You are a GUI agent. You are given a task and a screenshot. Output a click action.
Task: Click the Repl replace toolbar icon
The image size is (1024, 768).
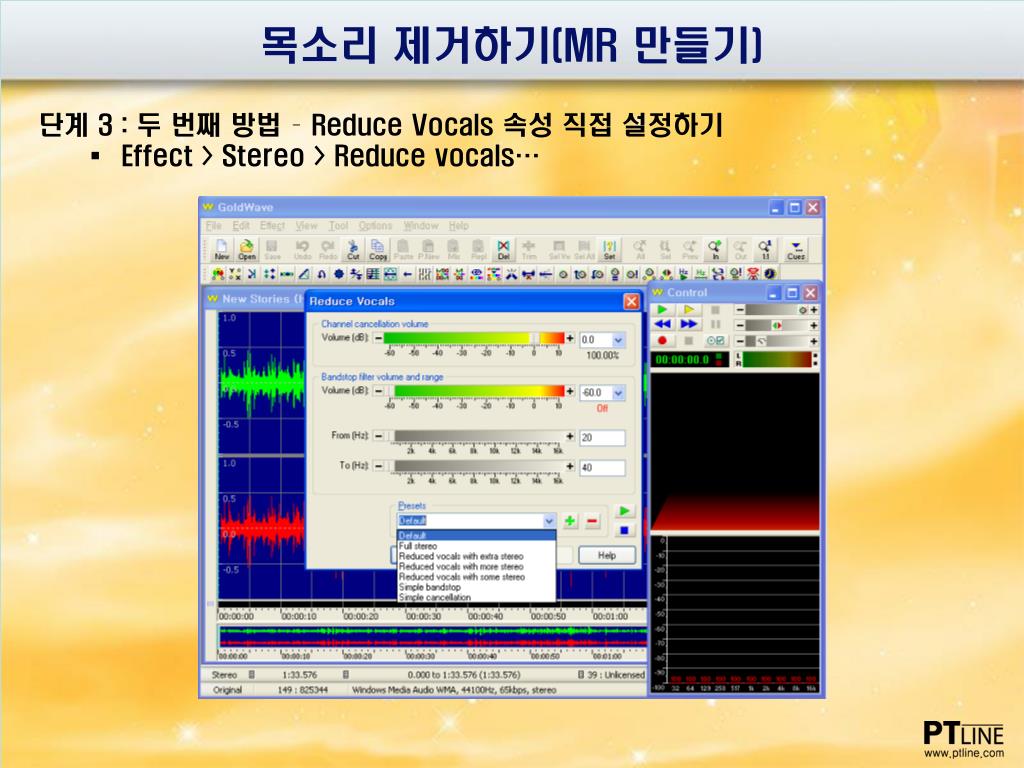click(479, 249)
